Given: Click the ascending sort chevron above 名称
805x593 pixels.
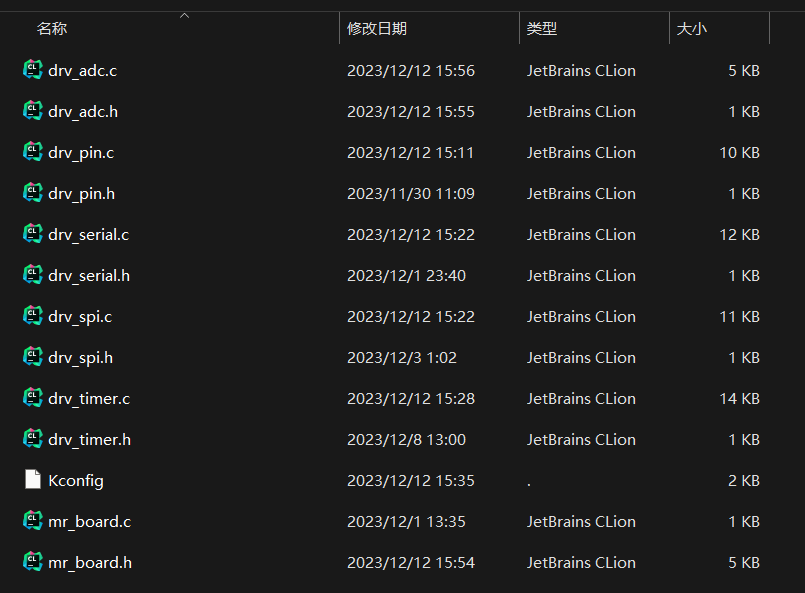Looking at the screenshot, I should [x=184, y=14].
